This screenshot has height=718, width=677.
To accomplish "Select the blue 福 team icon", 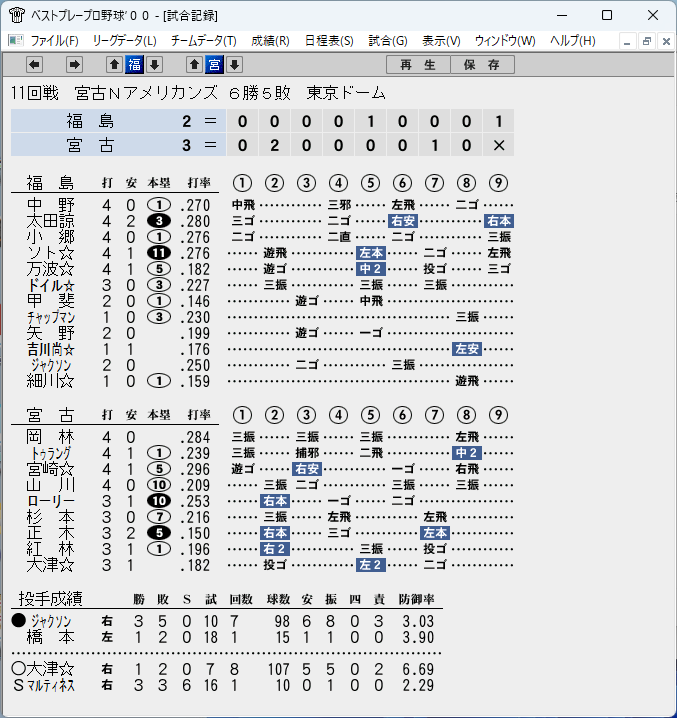I will click(x=135, y=65).
